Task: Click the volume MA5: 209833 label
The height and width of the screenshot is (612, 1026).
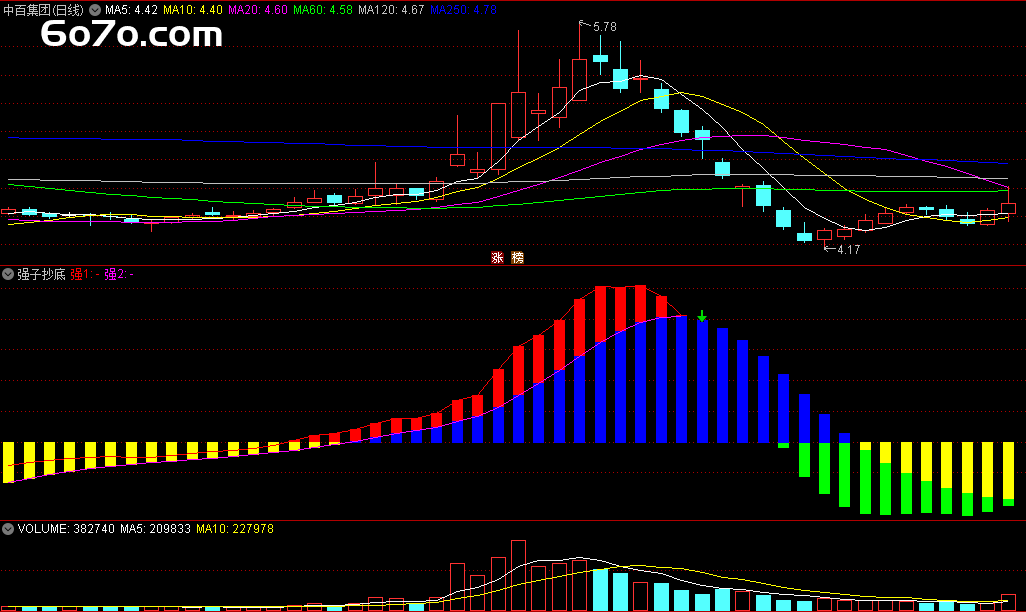Action: [x=155, y=528]
